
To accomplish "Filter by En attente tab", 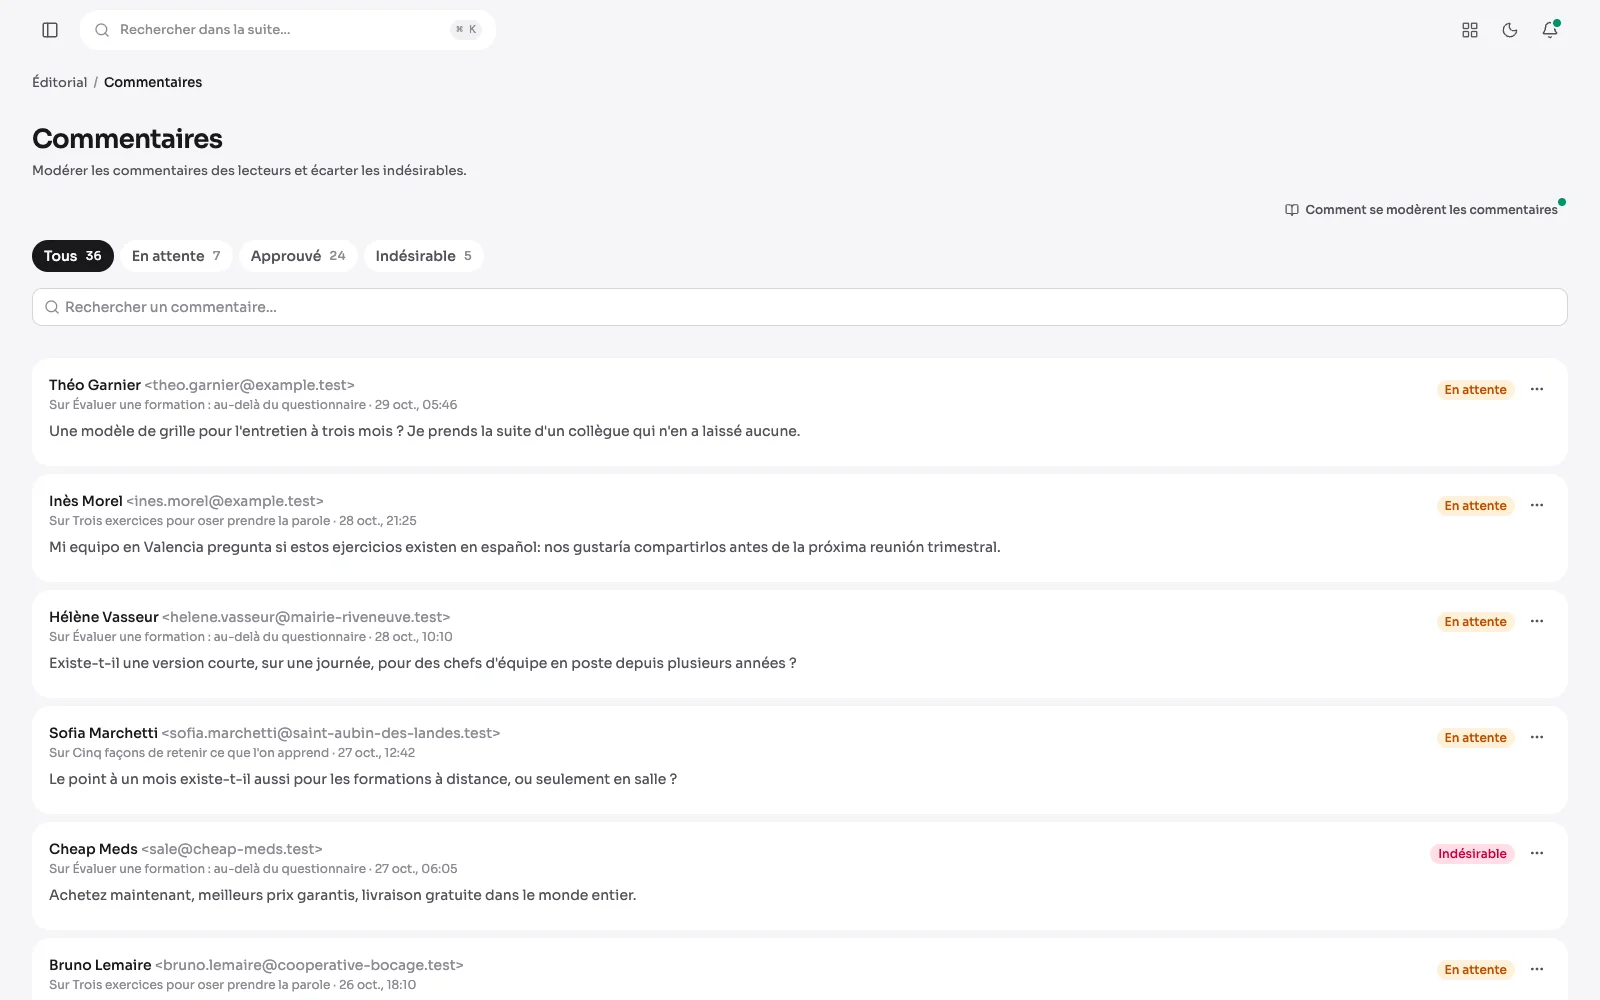I will click(176, 256).
